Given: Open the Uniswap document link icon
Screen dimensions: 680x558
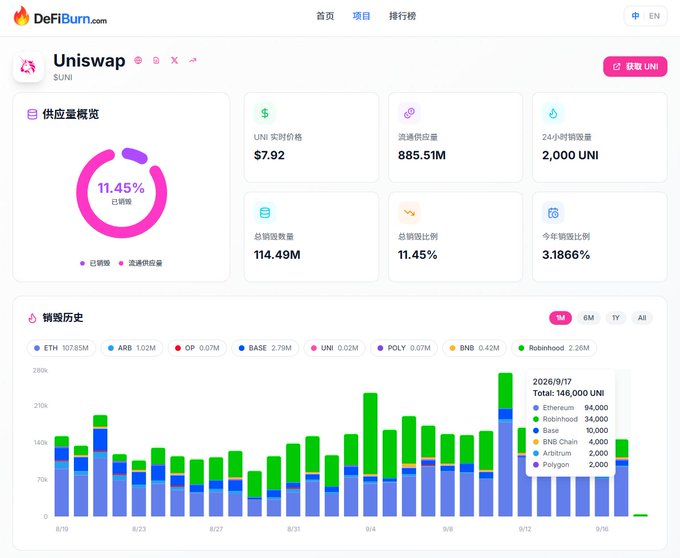Looking at the screenshot, I should click(156, 60).
